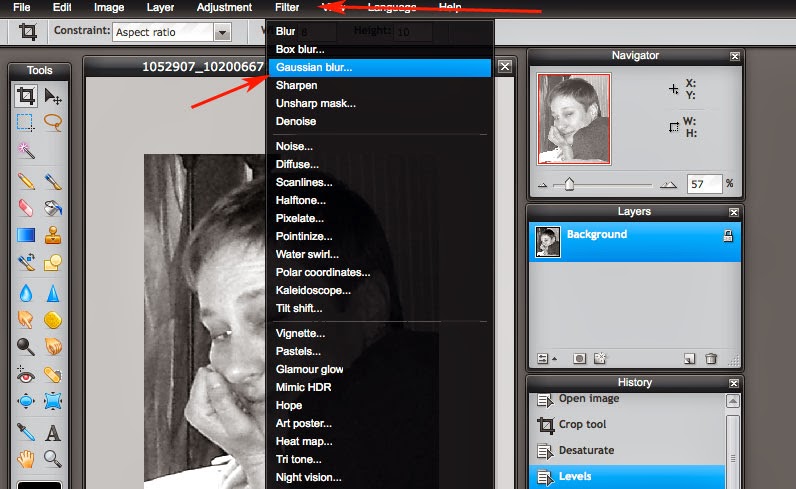Select the Marquee selection tool
796x489 pixels.
point(25,123)
